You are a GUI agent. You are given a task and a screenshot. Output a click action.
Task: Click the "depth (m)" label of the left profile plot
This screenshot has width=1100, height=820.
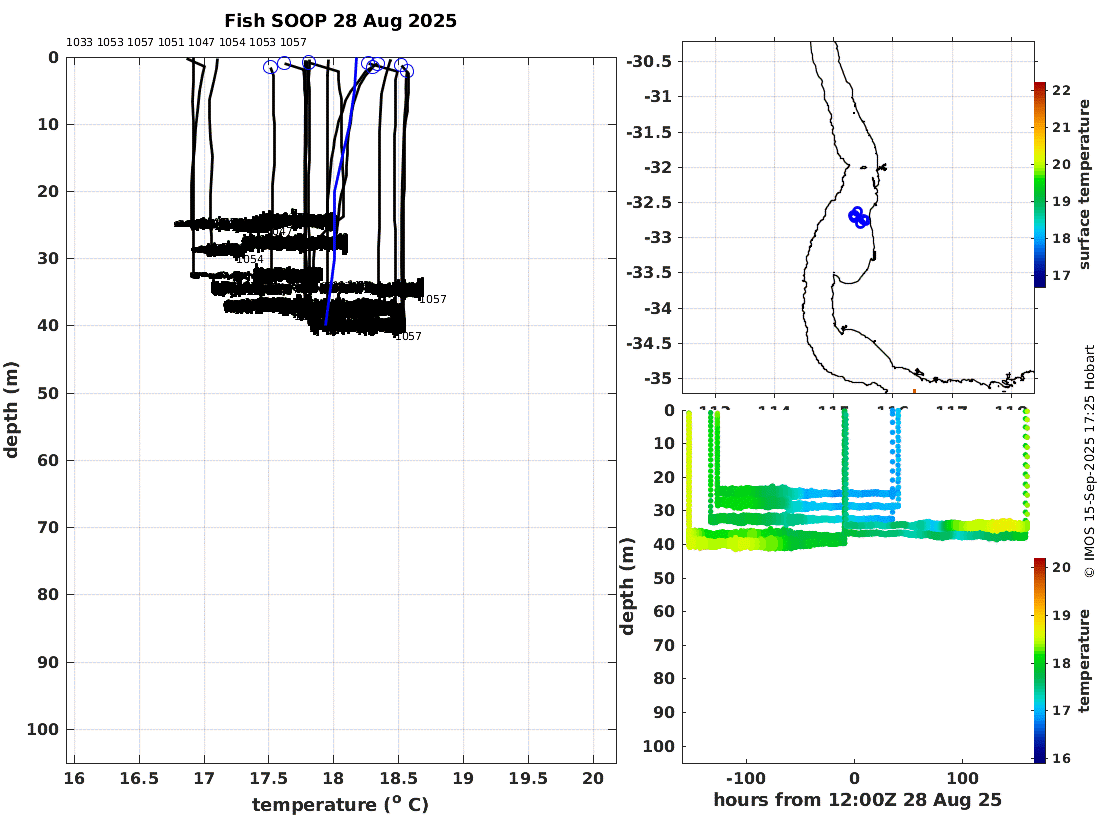click(x=11, y=410)
